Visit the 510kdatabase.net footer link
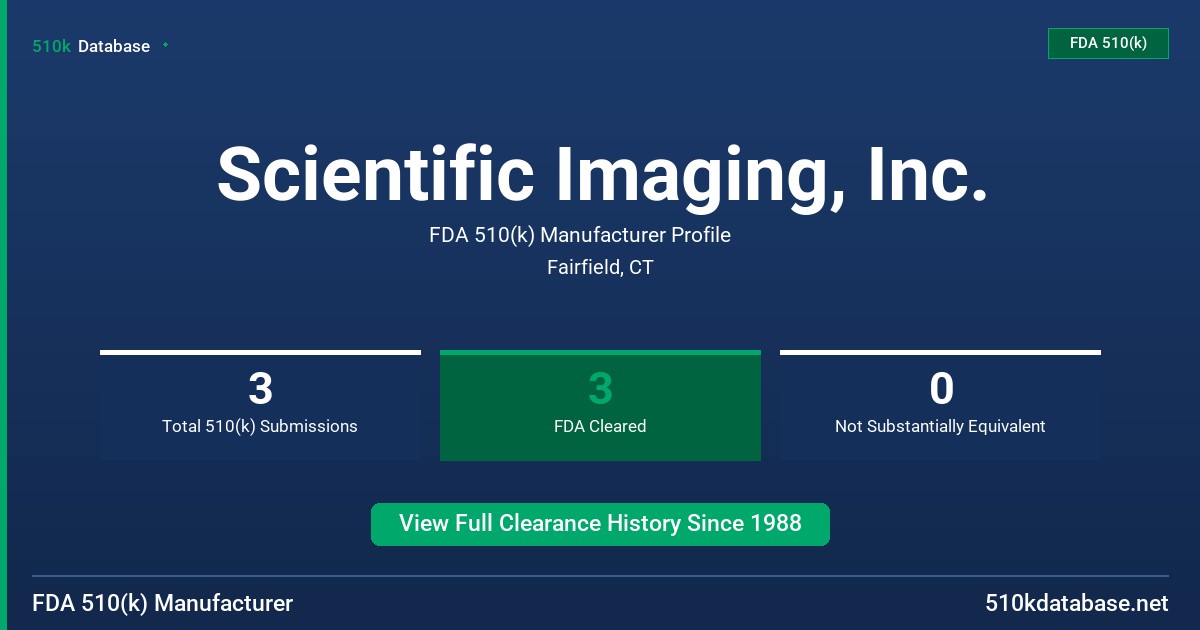 1076,604
